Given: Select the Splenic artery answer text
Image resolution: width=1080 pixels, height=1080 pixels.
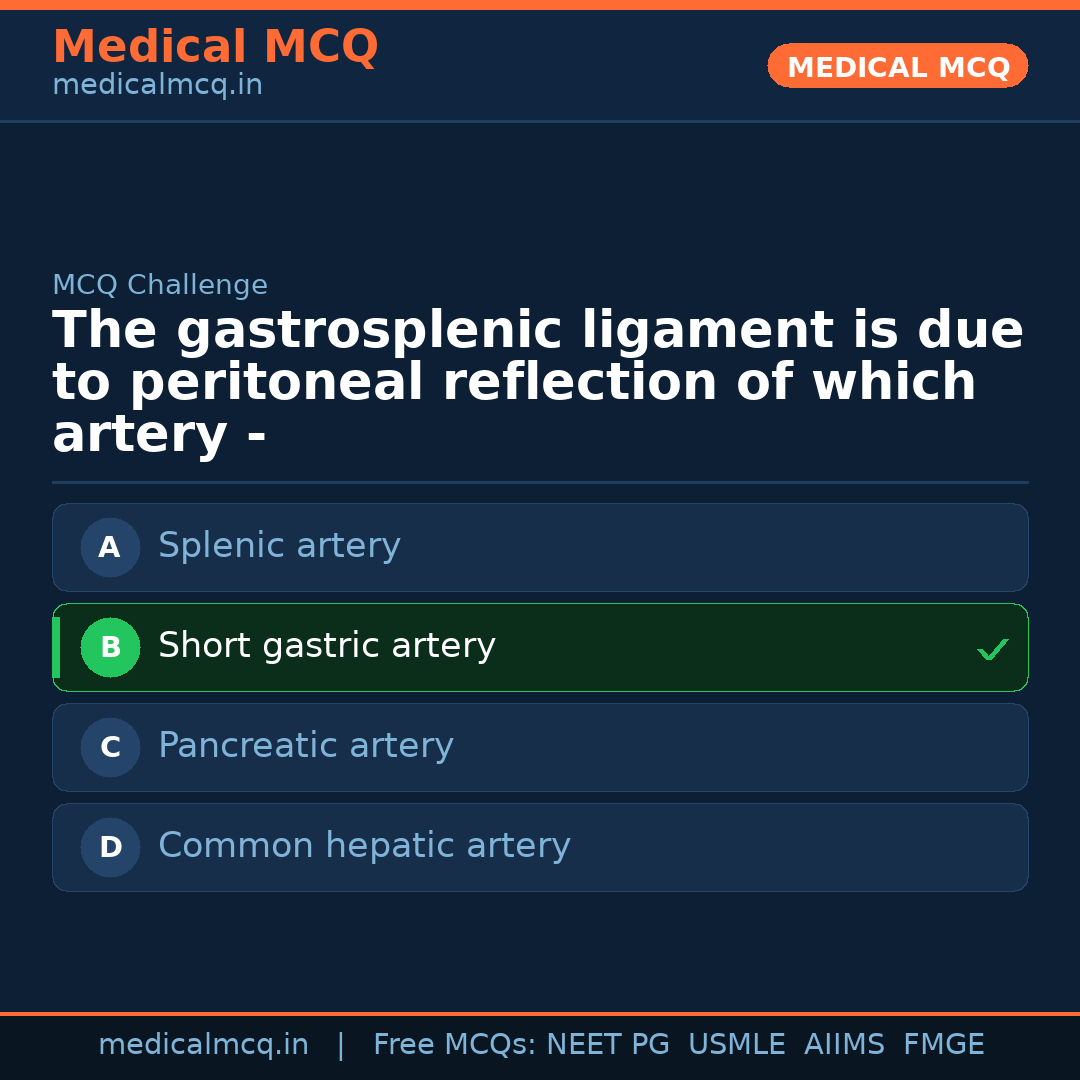Looking at the screenshot, I should (279, 546).
